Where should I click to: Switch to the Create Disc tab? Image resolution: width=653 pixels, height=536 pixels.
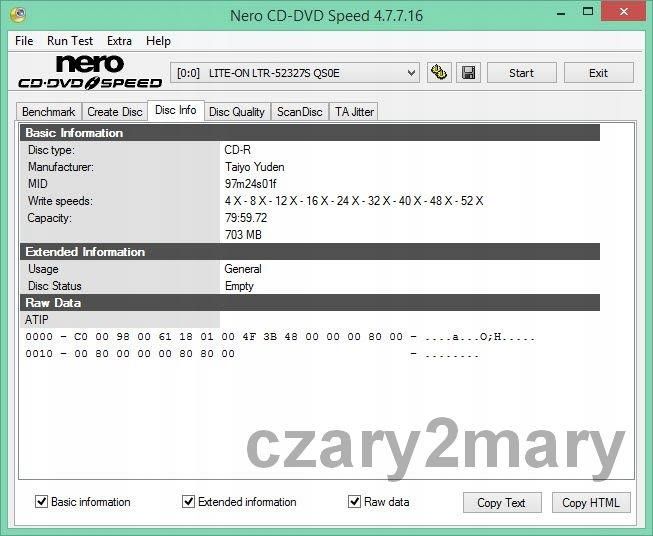(115, 112)
